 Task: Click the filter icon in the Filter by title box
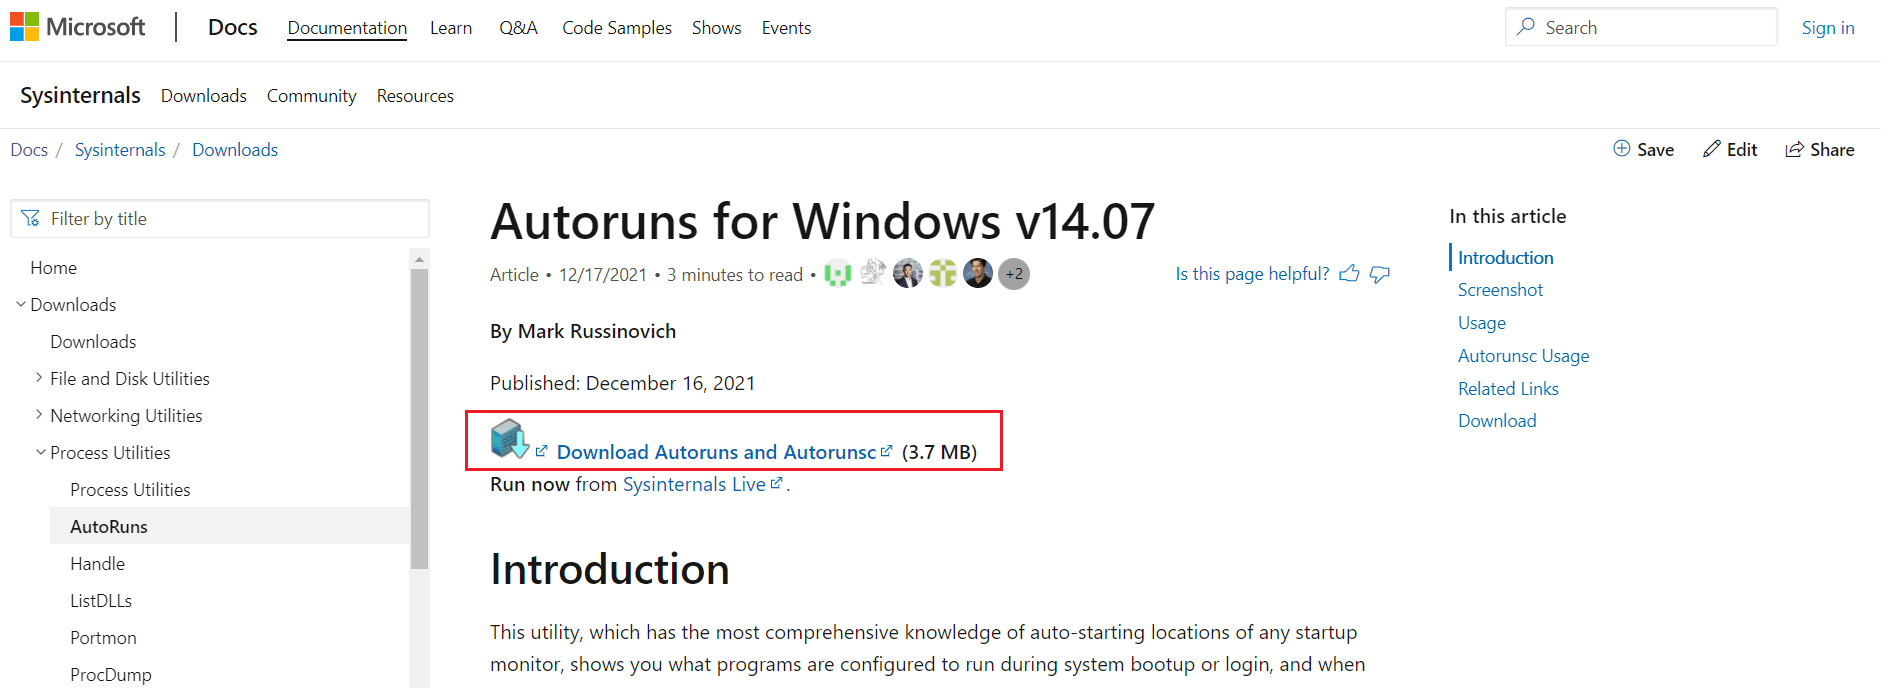pos(30,218)
